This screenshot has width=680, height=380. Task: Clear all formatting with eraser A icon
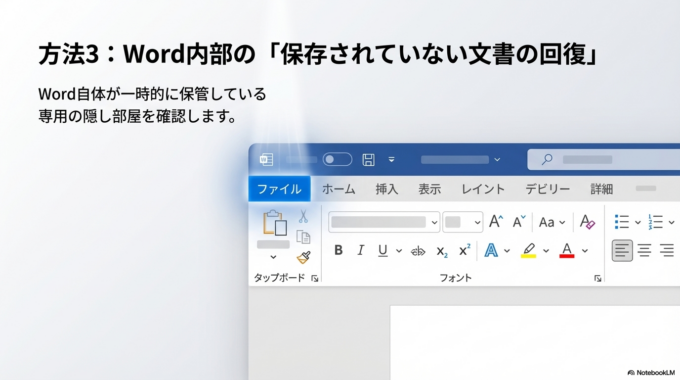click(x=587, y=222)
